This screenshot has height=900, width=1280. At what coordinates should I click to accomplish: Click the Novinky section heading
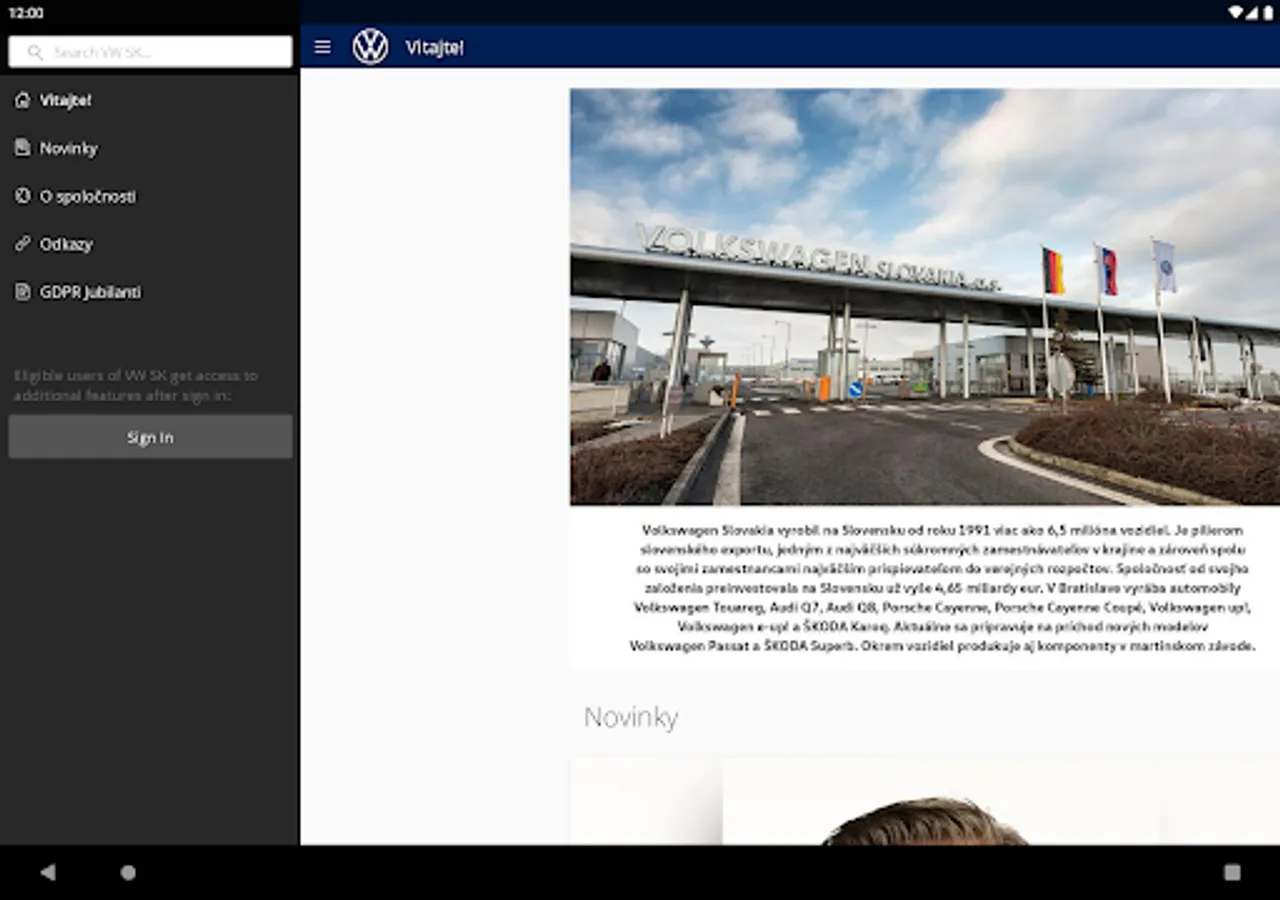click(631, 717)
